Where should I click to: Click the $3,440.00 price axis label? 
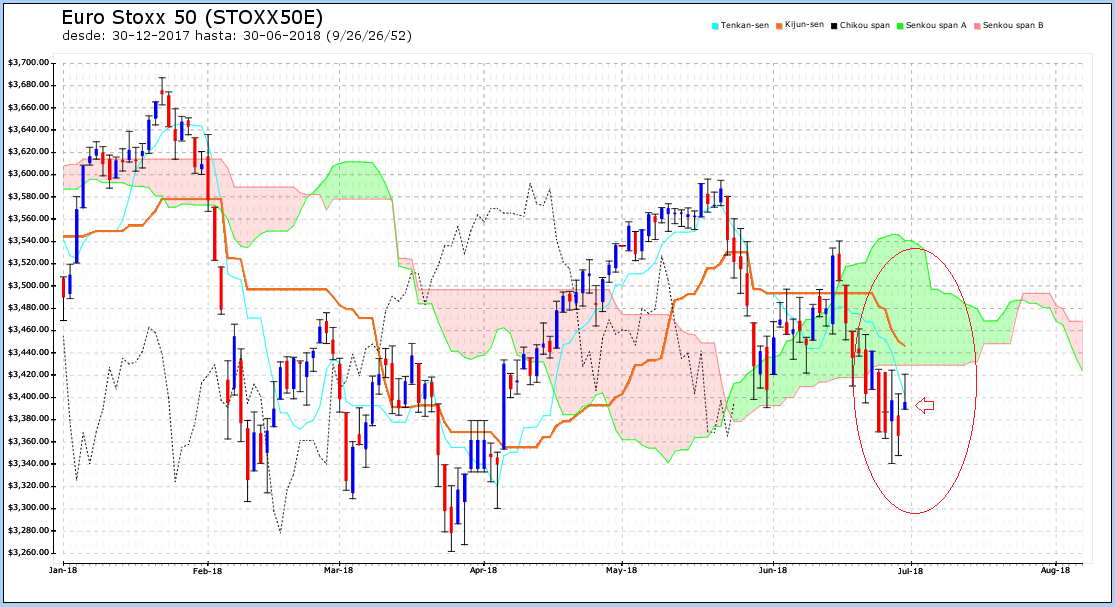tap(28, 352)
